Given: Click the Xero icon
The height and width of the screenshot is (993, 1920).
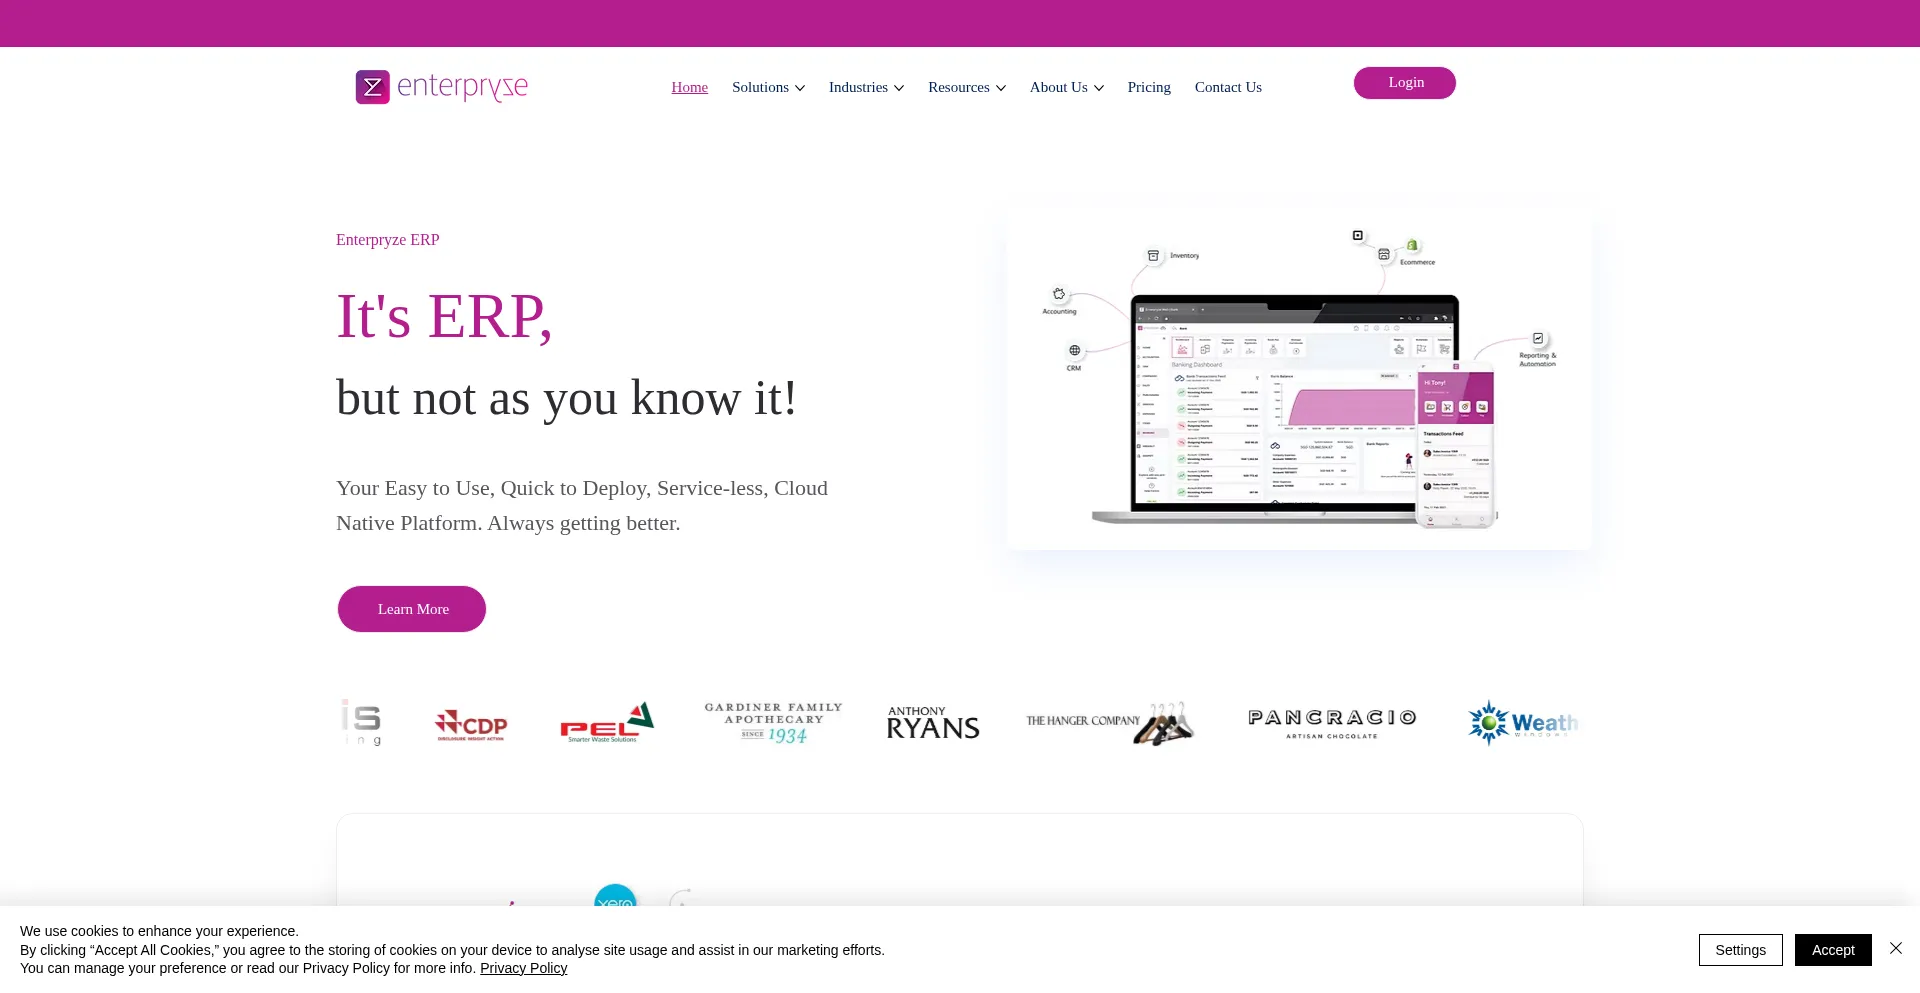Looking at the screenshot, I should (x=615, y=897).
